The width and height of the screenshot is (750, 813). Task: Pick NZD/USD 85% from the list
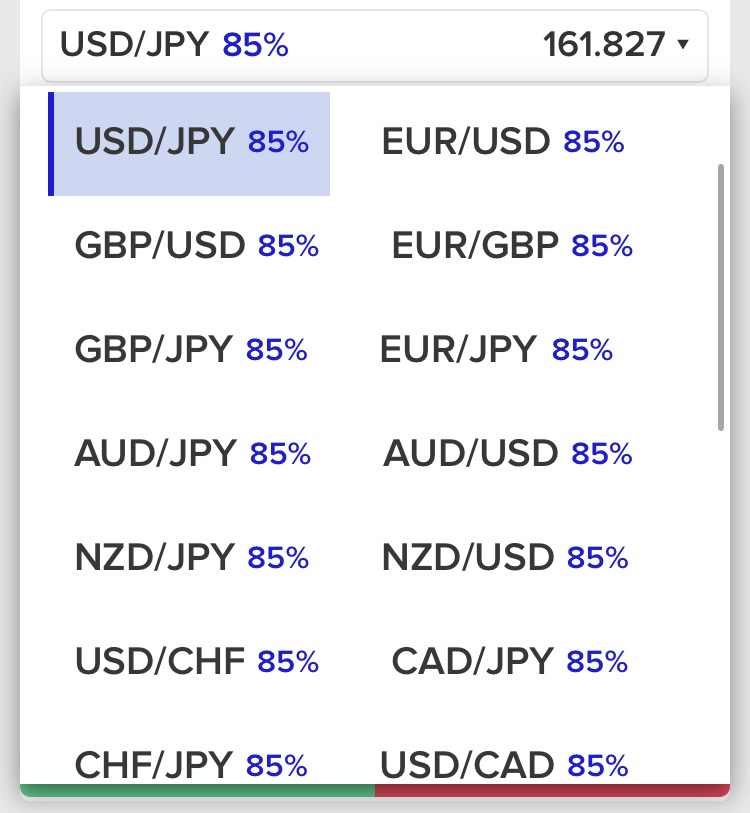(505, 557)
